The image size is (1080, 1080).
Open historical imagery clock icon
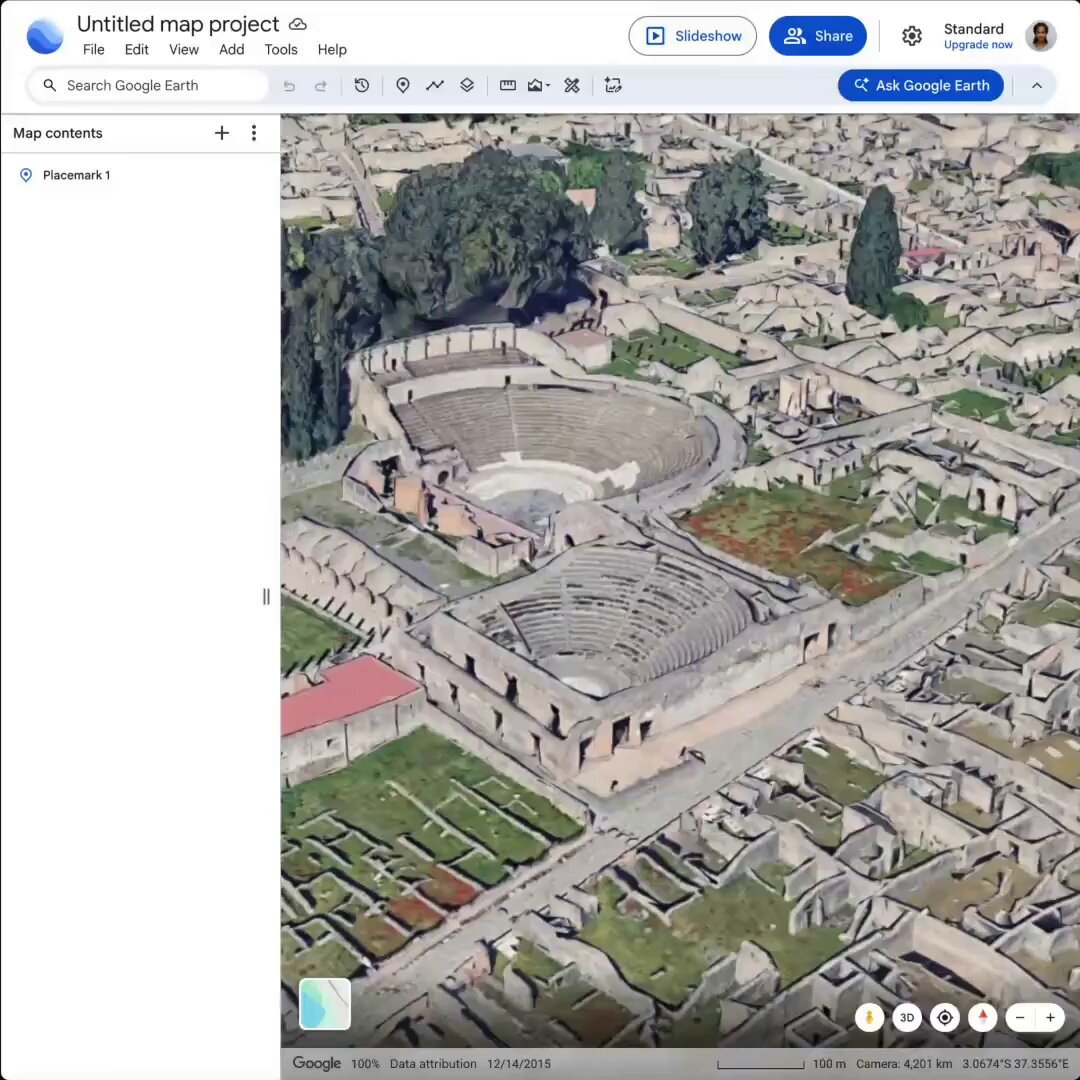click(x=362, y=85)
